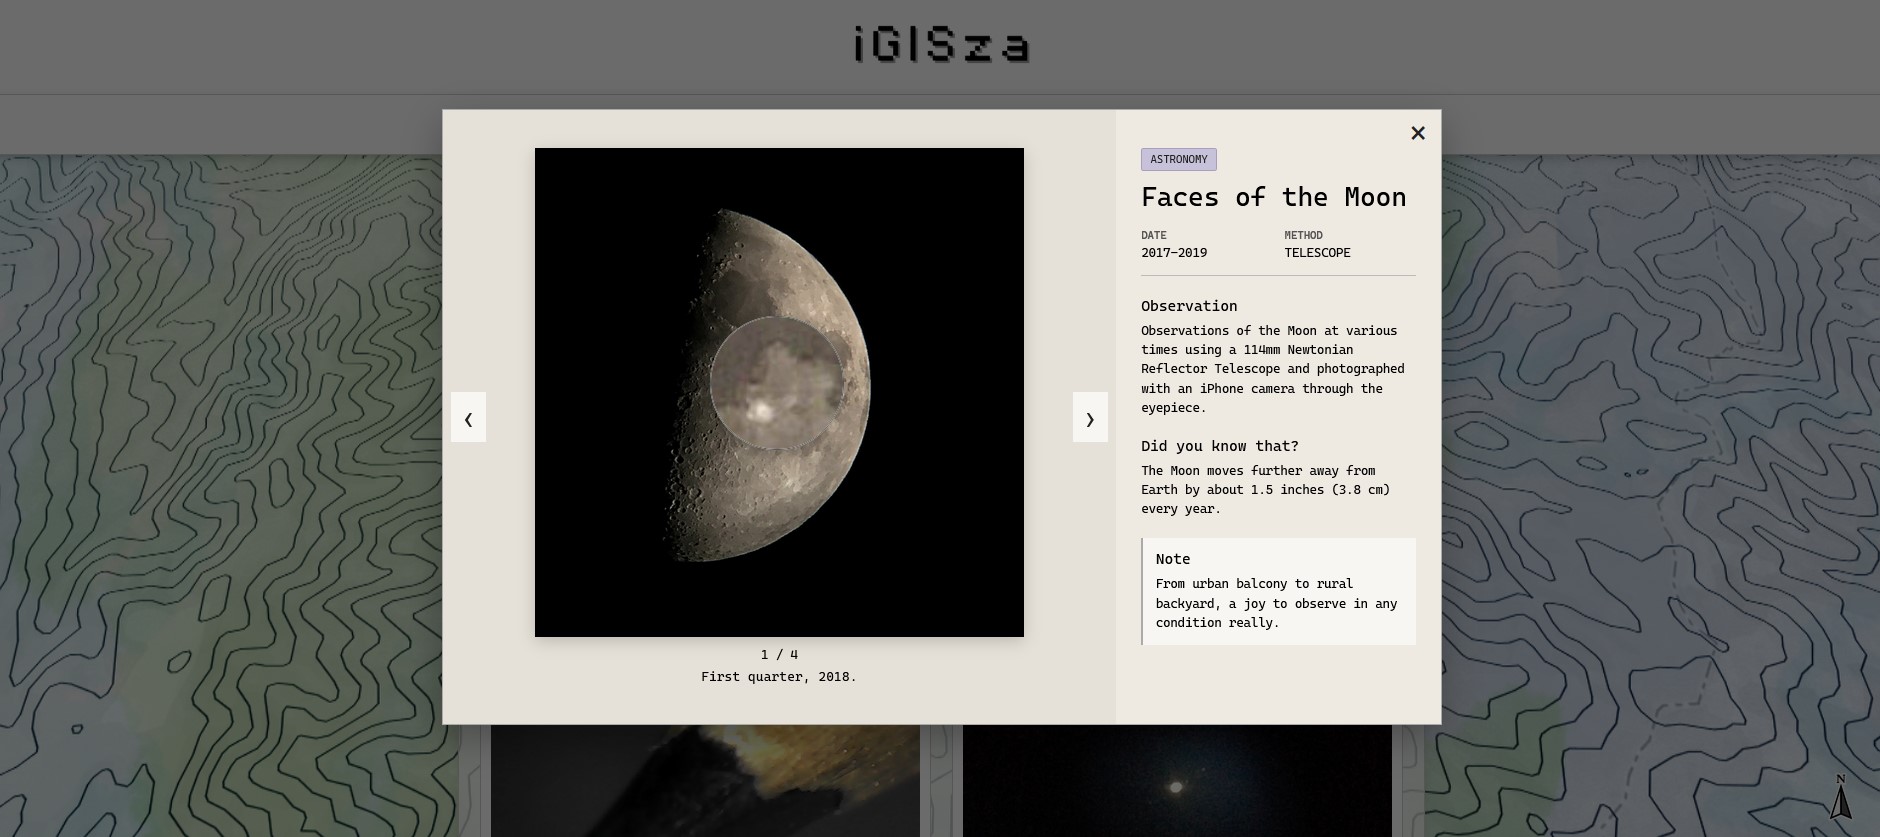Viewport: 1880px width, 837px height.
Task: Click the '1 / 4' image counter
Action: point(779,655)
